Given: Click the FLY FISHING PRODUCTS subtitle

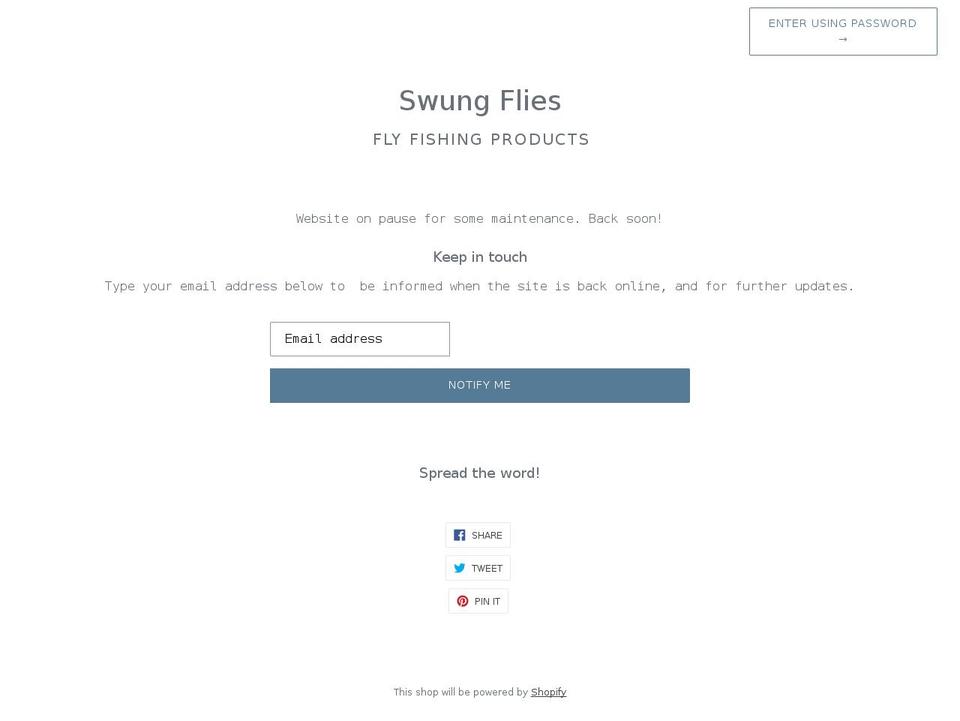Looking at the screenshot, I should tap(480, 139).
